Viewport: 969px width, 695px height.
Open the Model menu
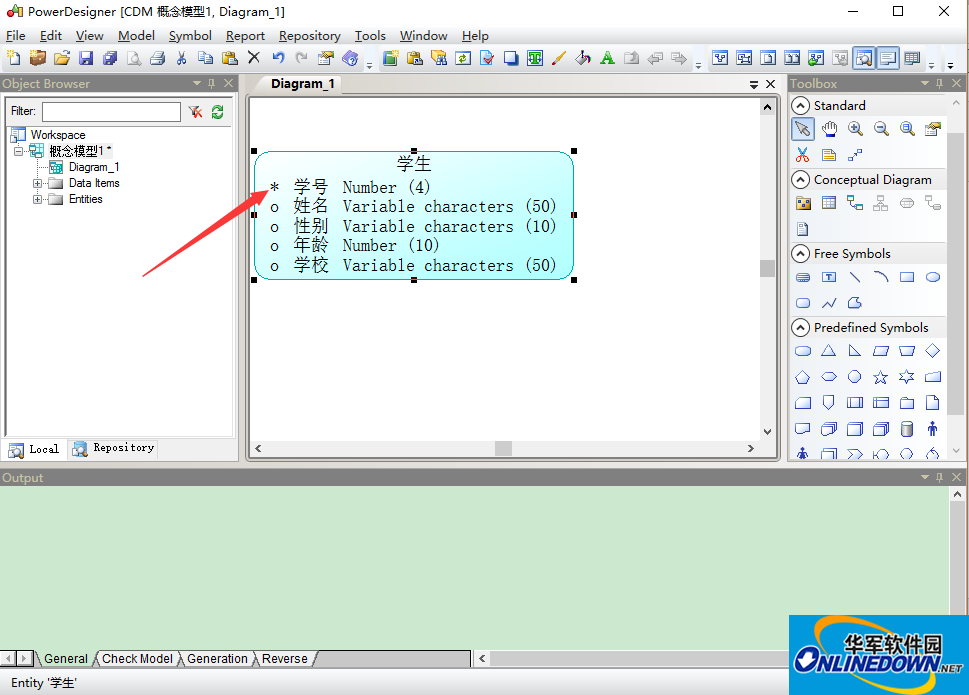coord(136,36)
